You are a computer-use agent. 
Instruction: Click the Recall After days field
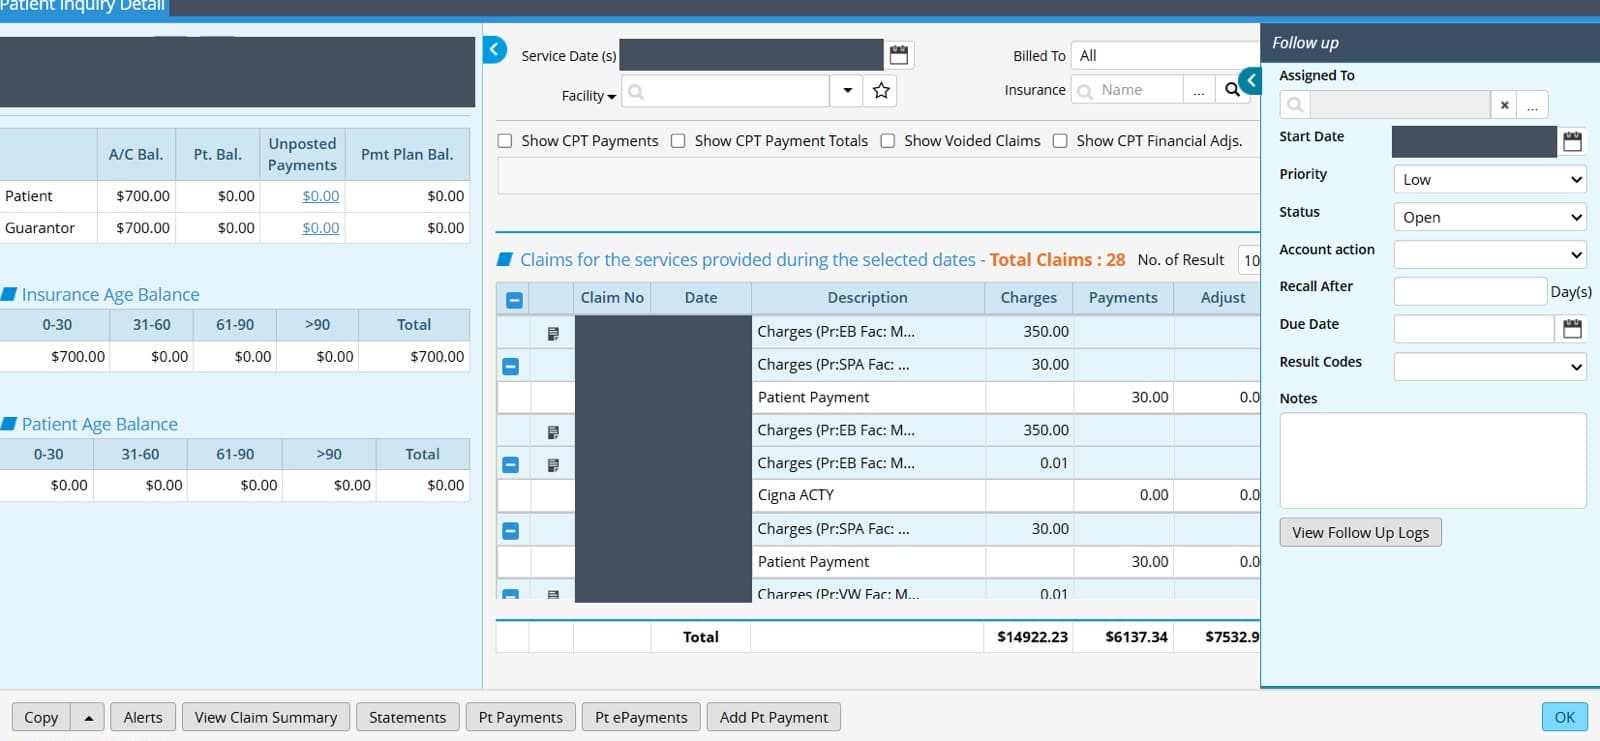[x=1470, y=291]
